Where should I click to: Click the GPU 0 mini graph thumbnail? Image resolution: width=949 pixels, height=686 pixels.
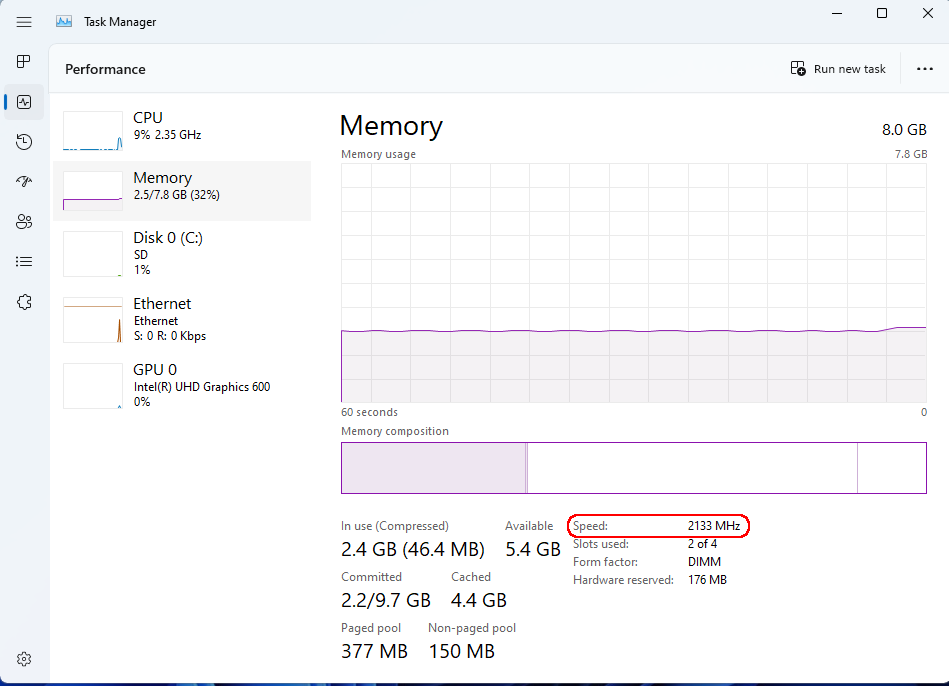(x=93, y=386)
